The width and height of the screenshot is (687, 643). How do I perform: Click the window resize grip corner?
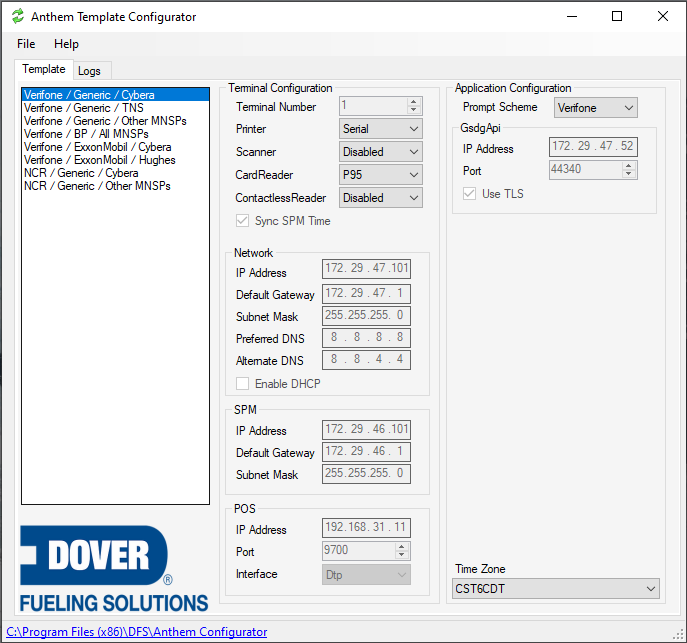pos(679,636)
